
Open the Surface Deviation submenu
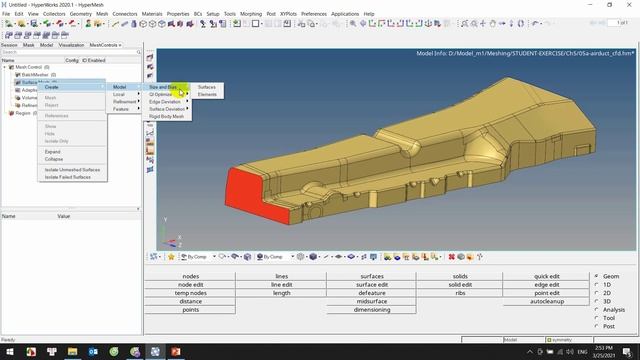167,109
